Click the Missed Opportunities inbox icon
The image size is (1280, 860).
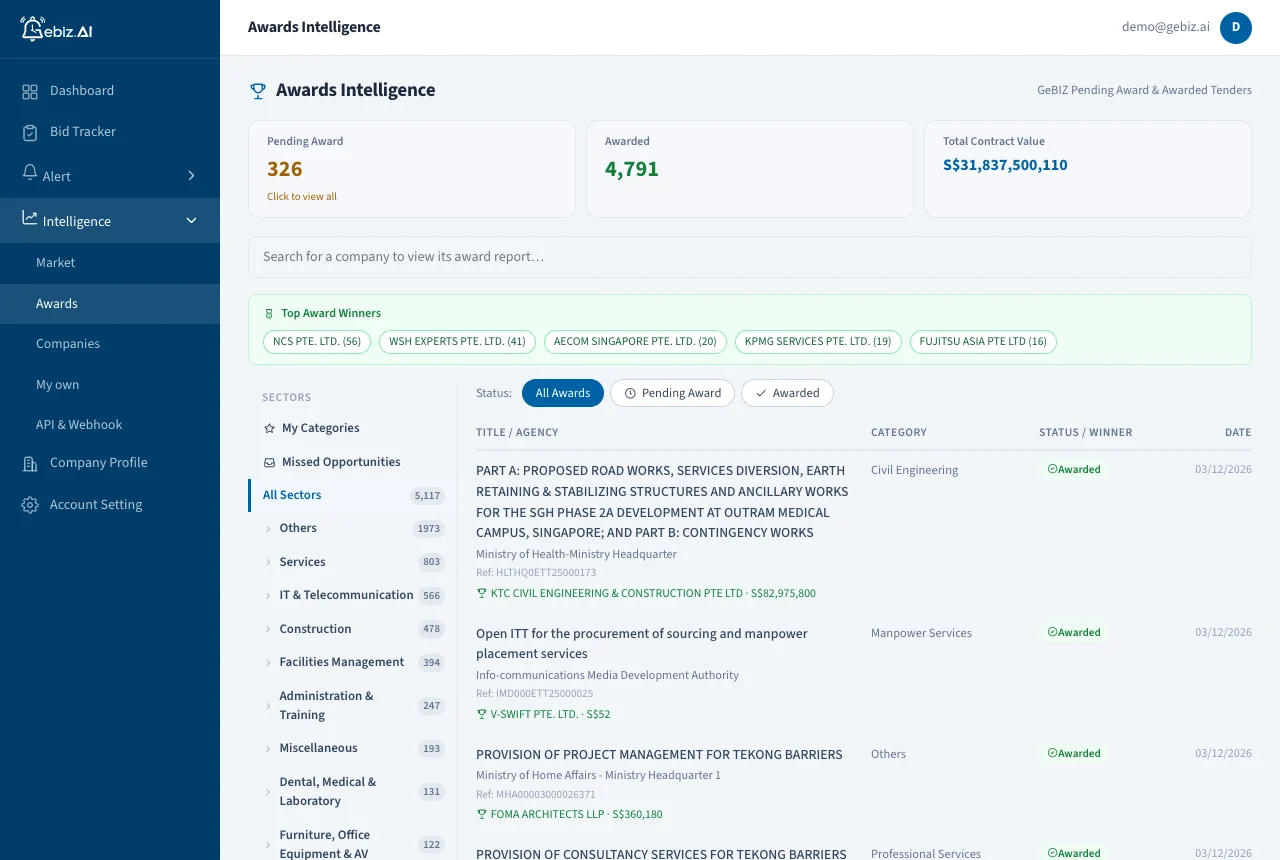pyautogui.click(x=269, y=462)
